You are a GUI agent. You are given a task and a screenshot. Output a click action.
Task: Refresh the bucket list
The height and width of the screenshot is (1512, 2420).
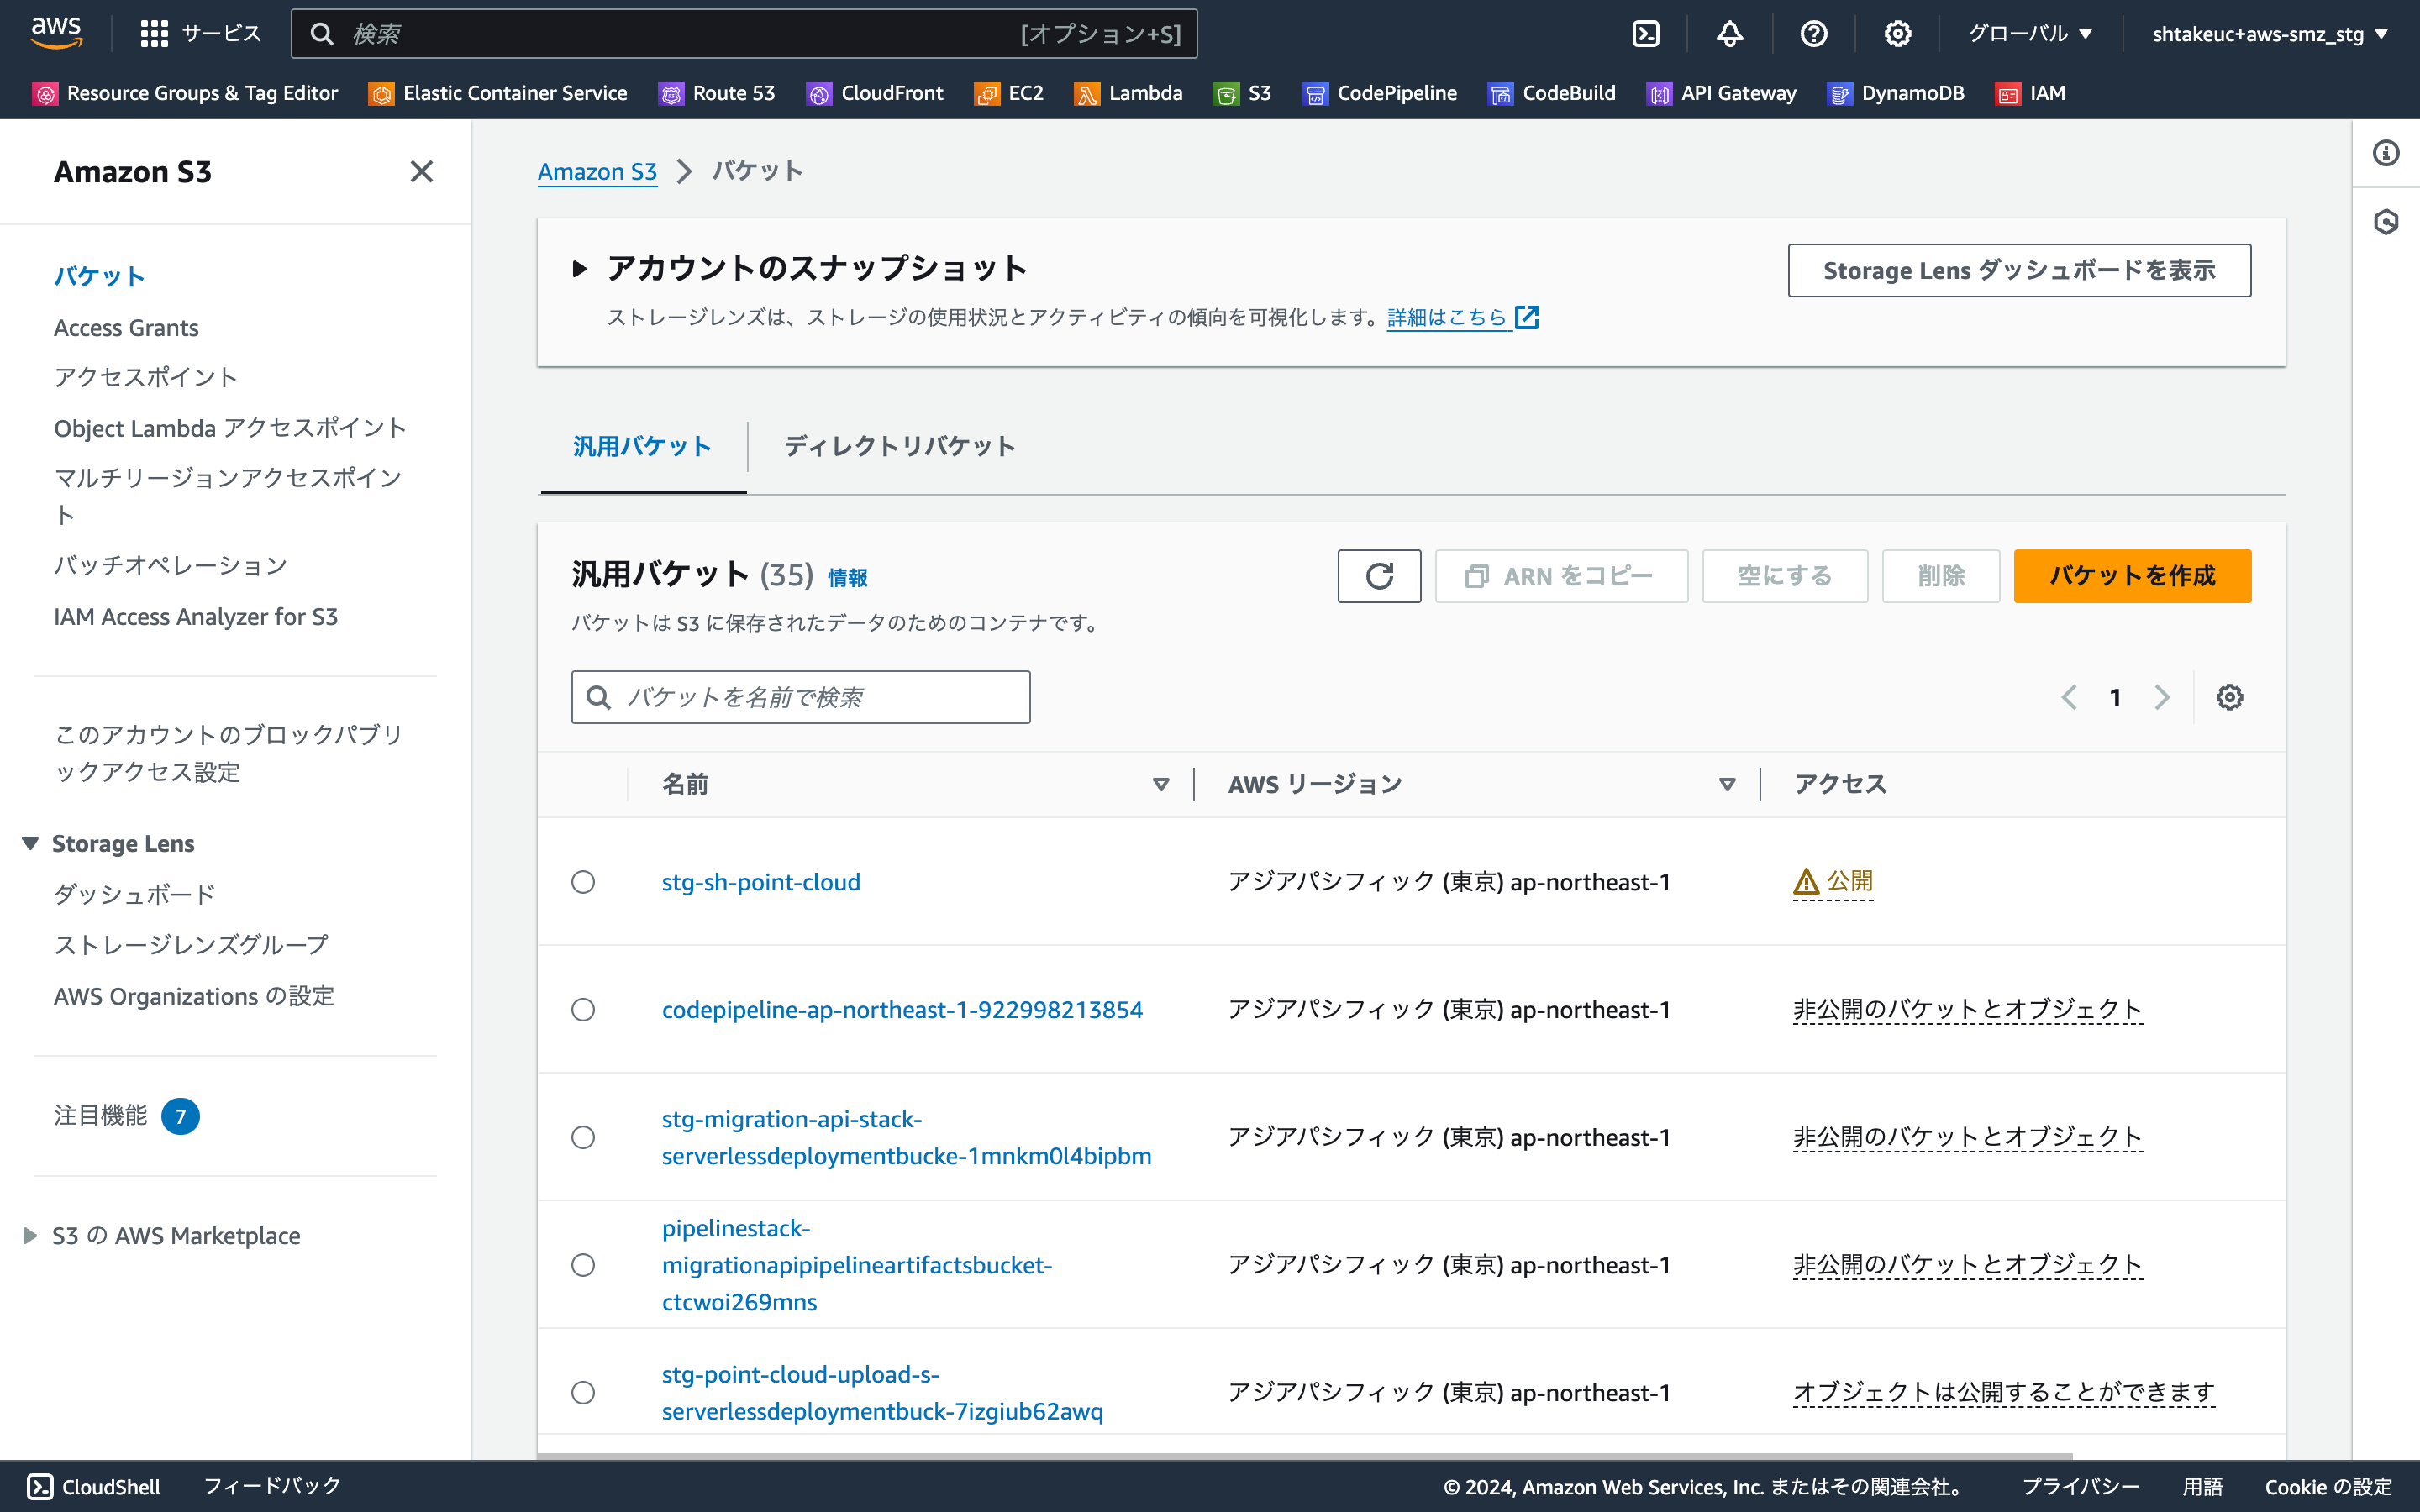coord(1378,576)
